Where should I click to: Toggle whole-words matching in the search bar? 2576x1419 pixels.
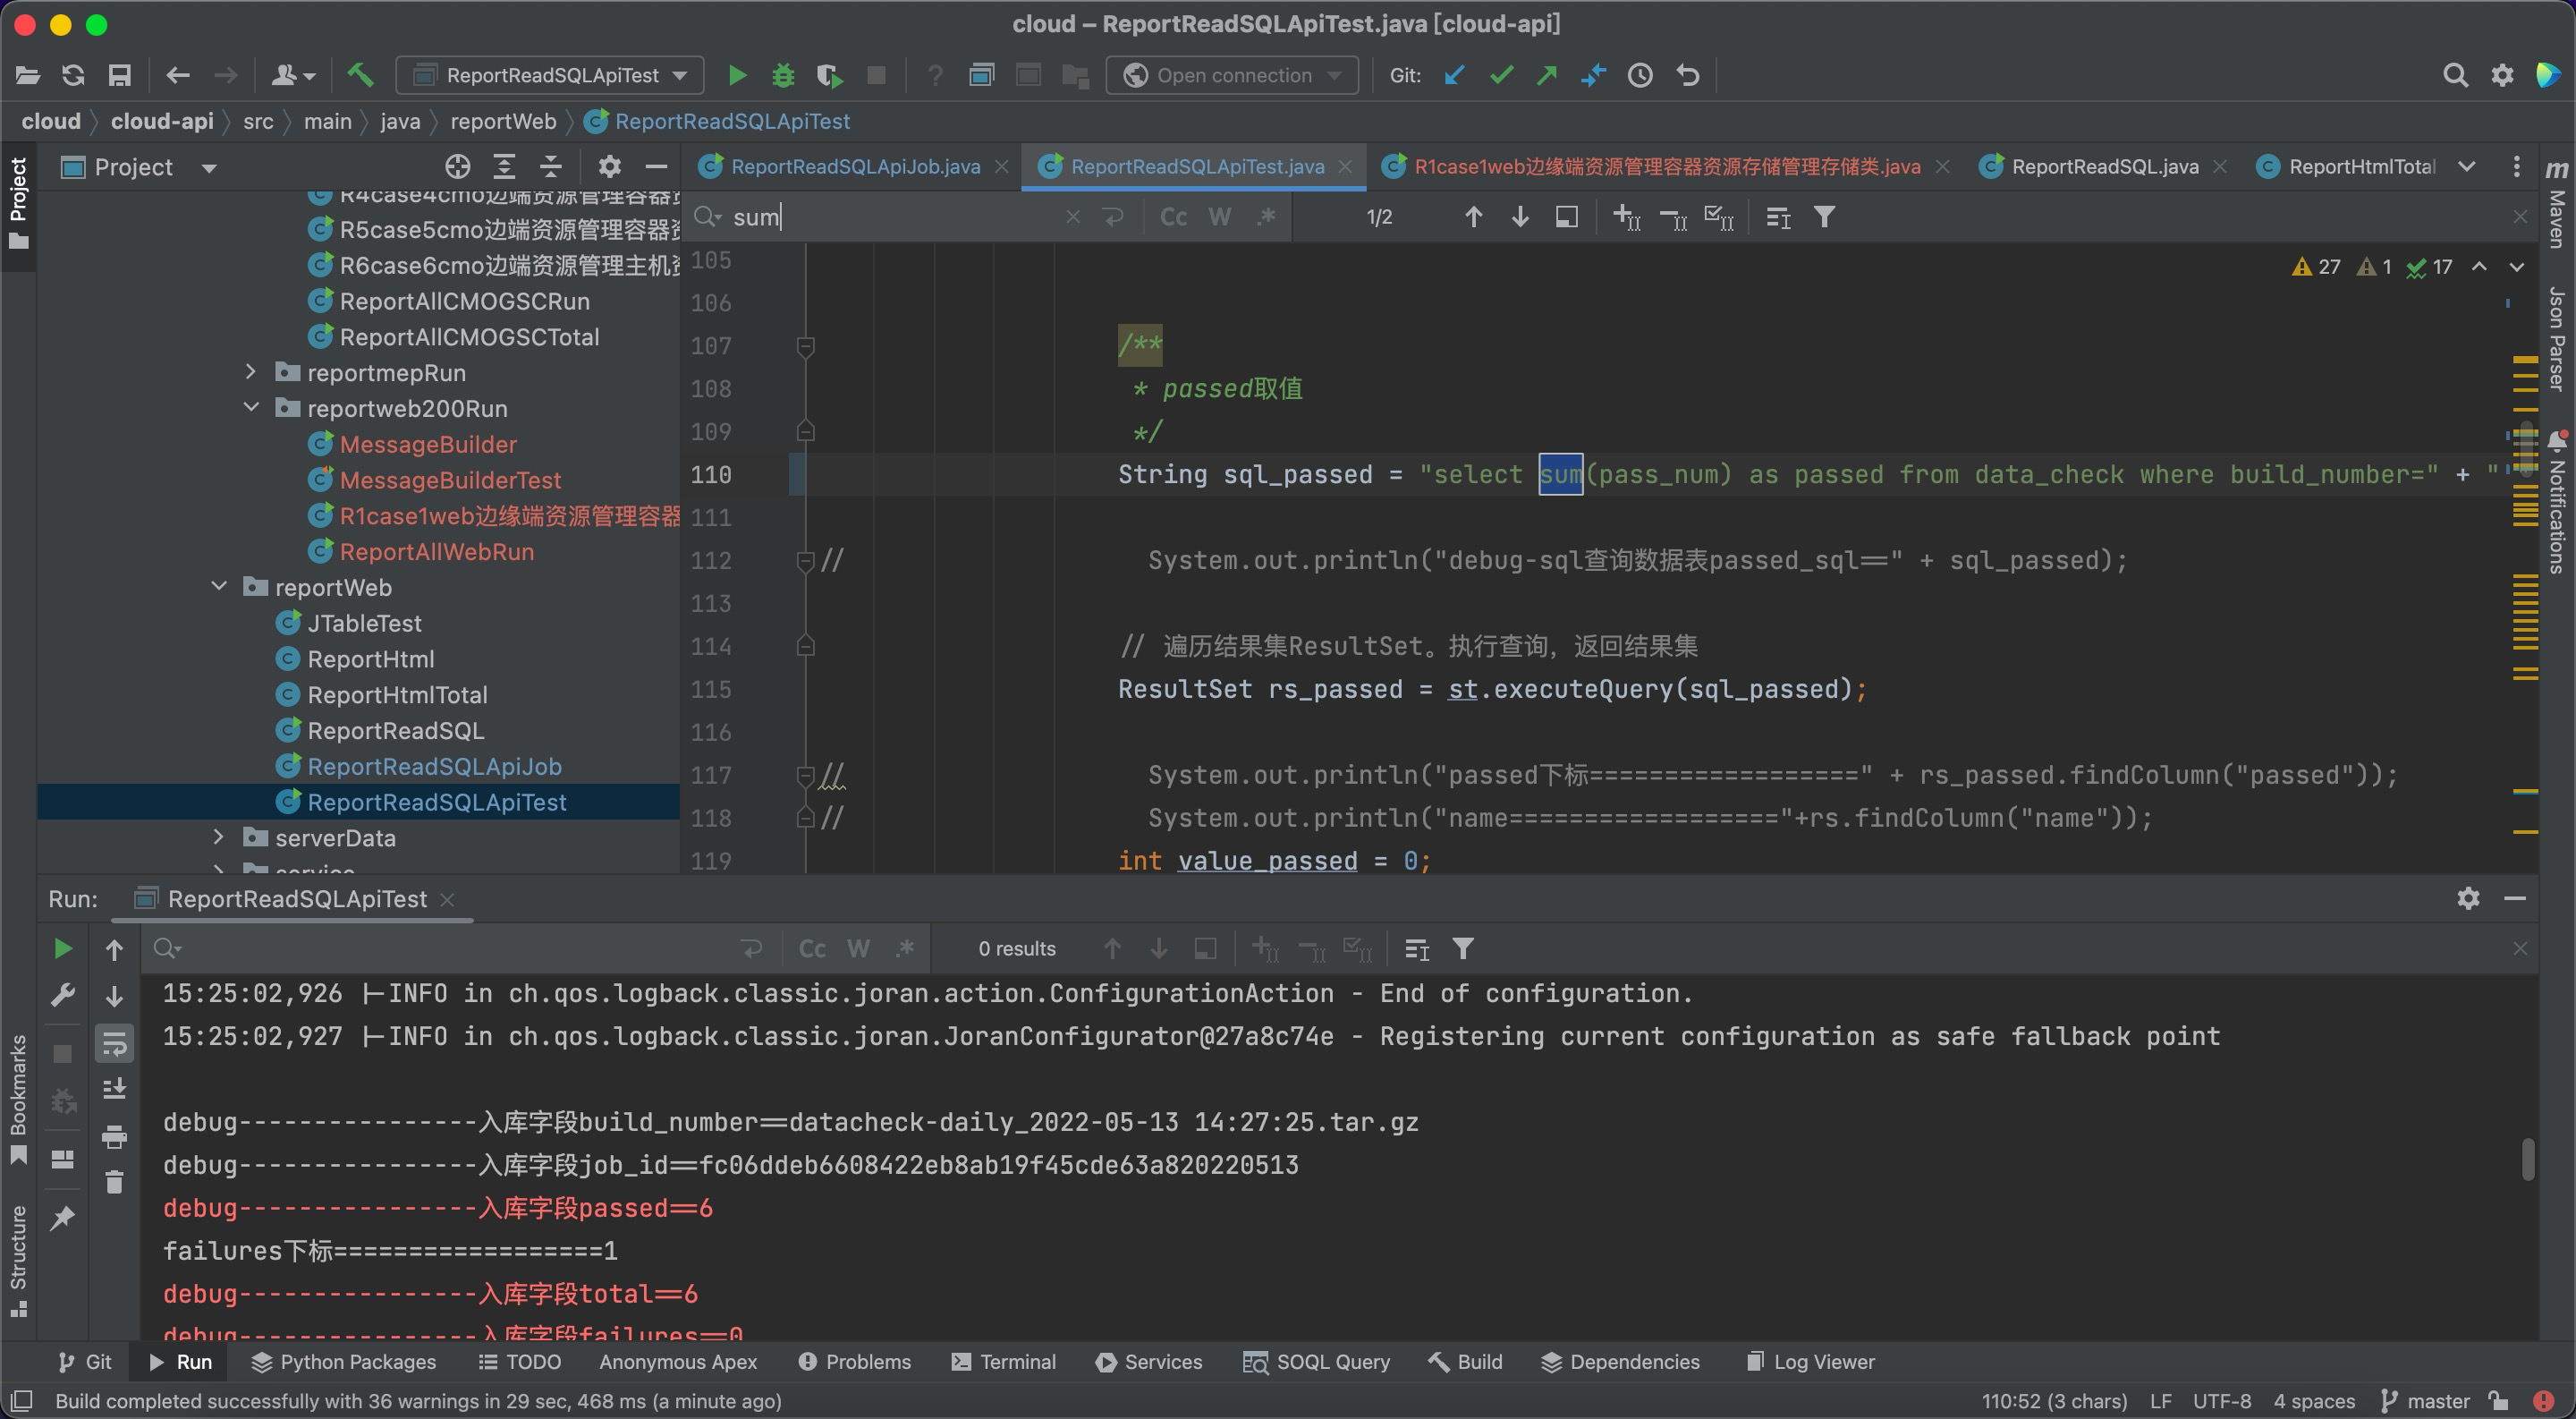coord(1219,216)
